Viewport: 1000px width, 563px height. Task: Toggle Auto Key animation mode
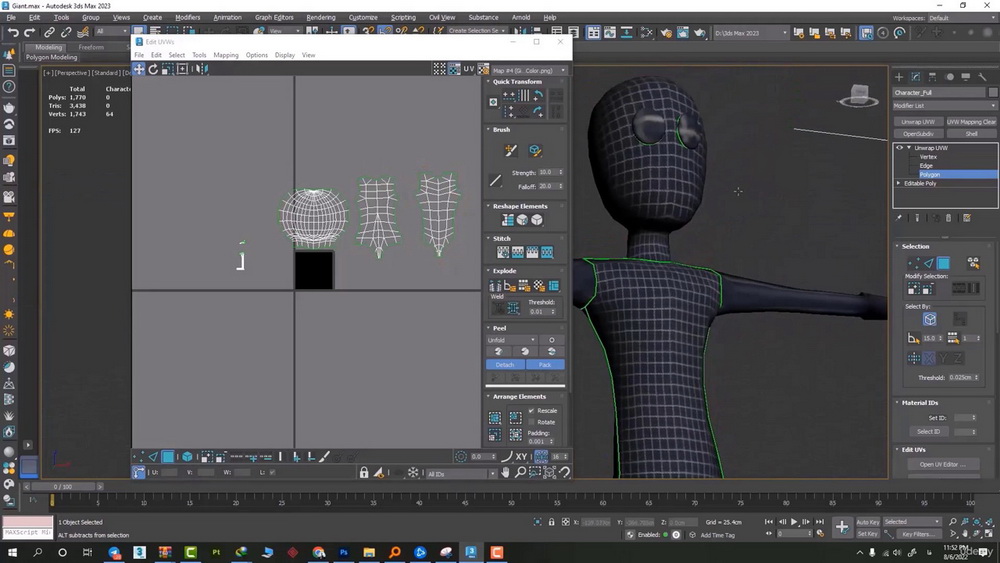click(x=867, y=522)
